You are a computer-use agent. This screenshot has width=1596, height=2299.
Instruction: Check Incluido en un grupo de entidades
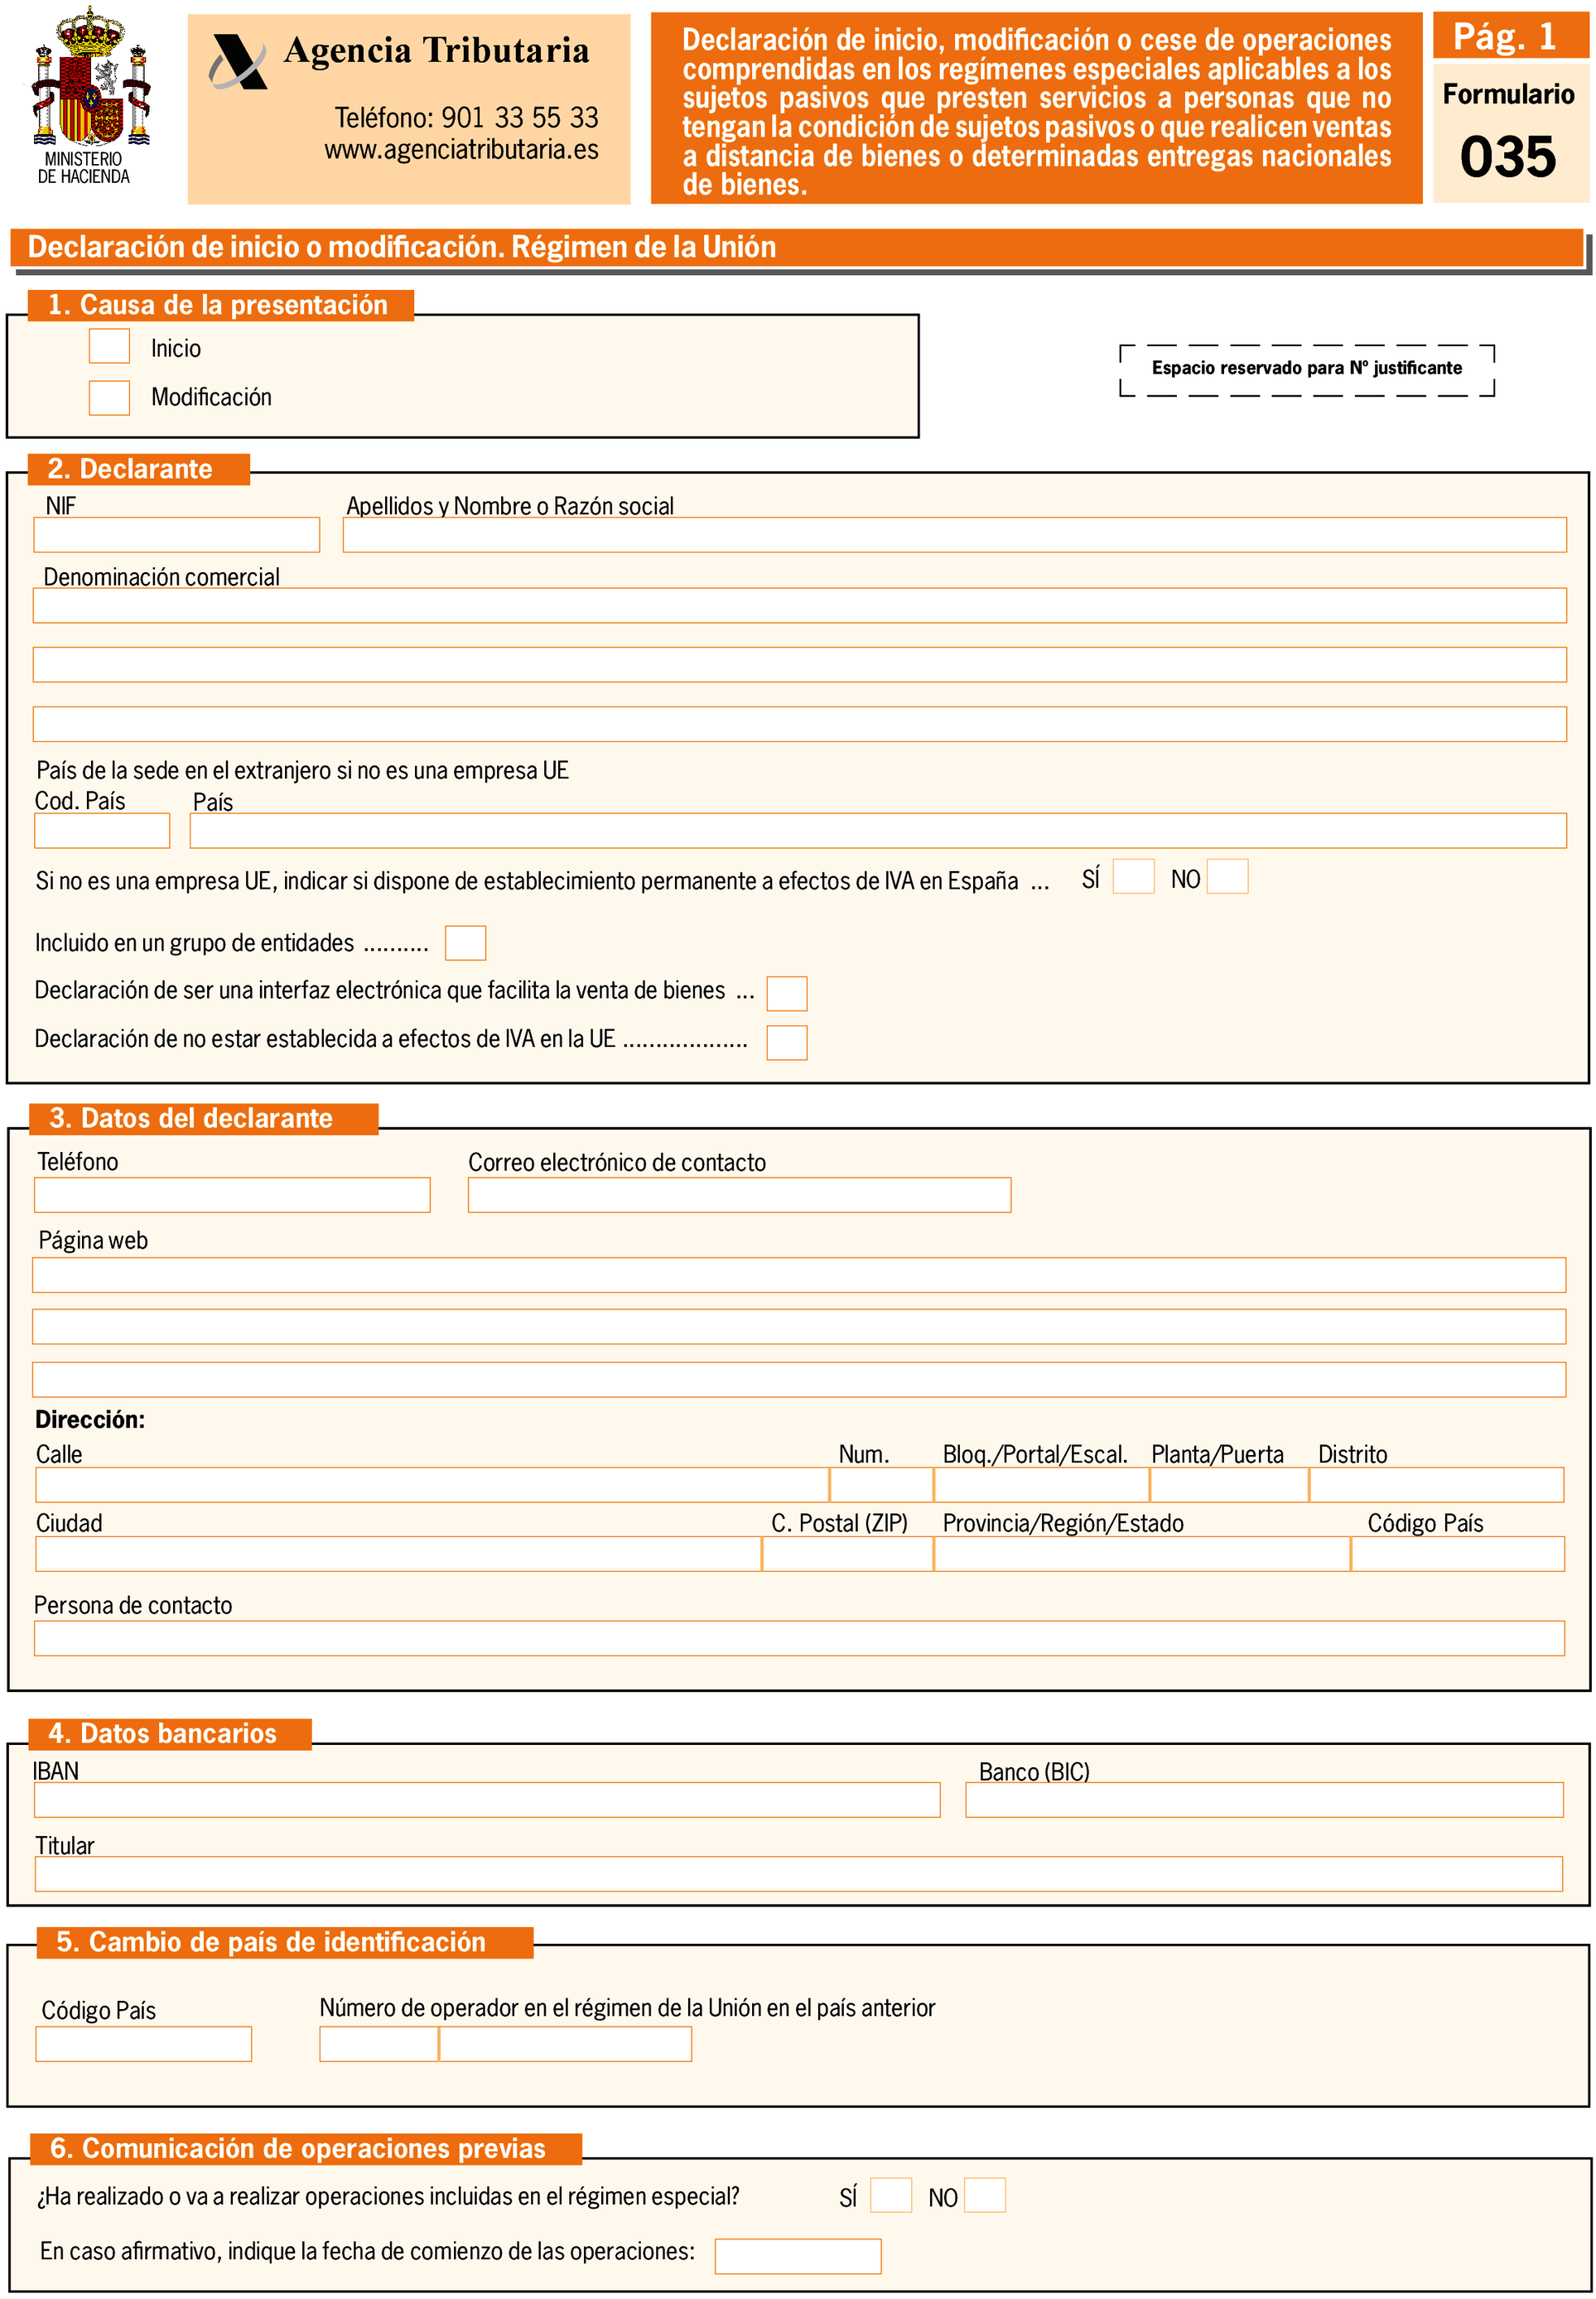click(x=466, y=943)
